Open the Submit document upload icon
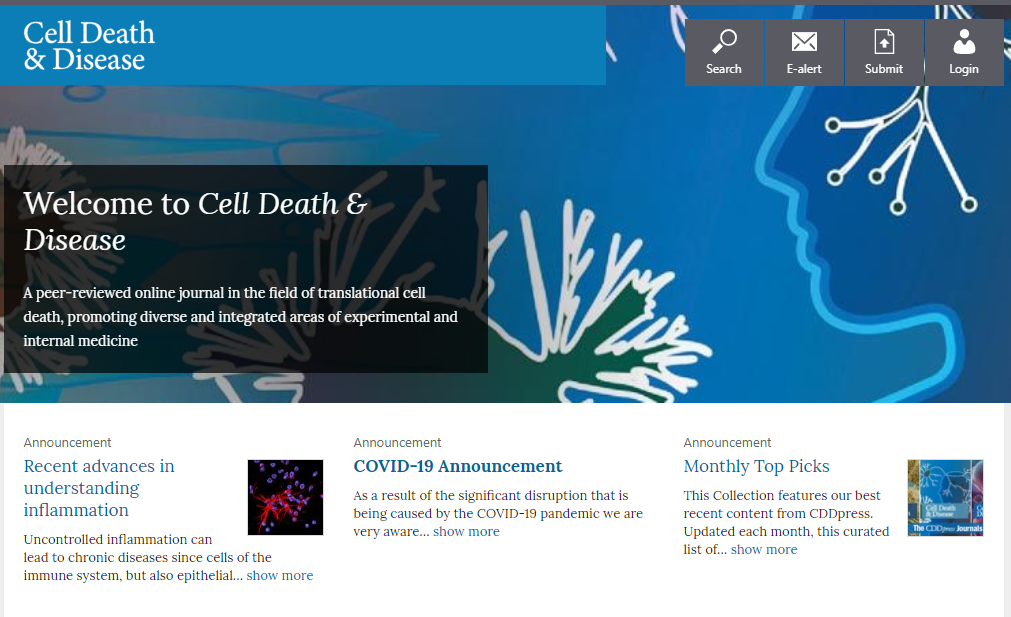Screen dimensions: 1011x617 (x=884, y=42)
